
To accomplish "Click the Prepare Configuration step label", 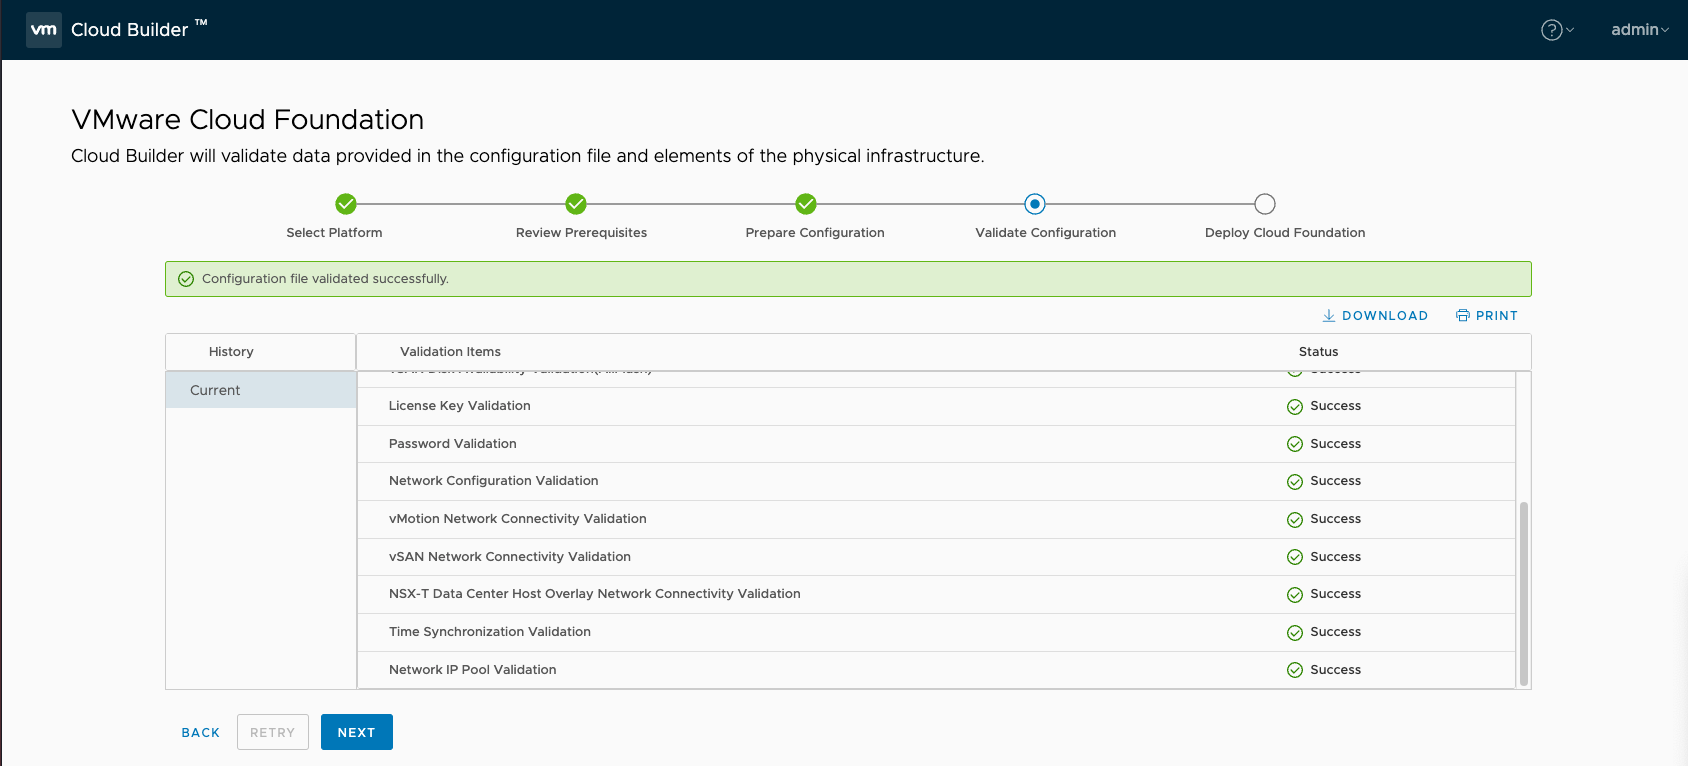I will [x=815, y=233].
